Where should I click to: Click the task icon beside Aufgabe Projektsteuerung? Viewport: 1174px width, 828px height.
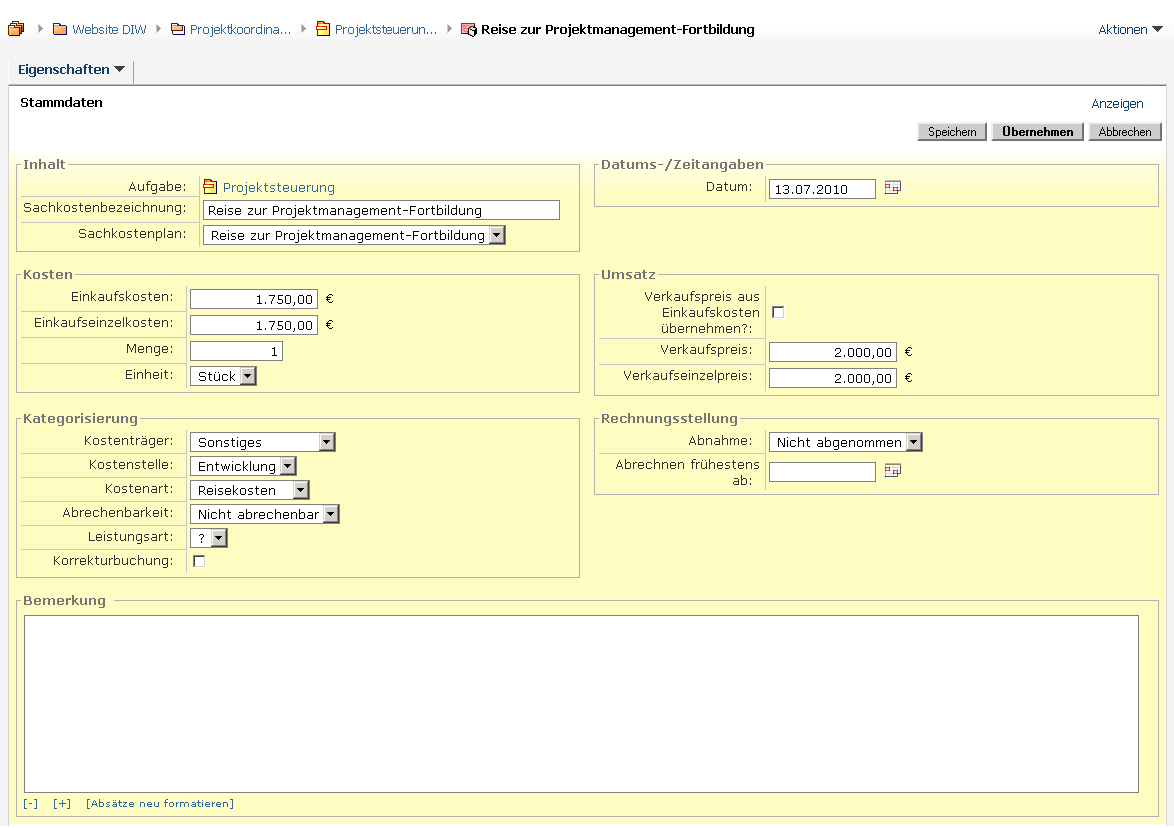(x=210, y=187)
